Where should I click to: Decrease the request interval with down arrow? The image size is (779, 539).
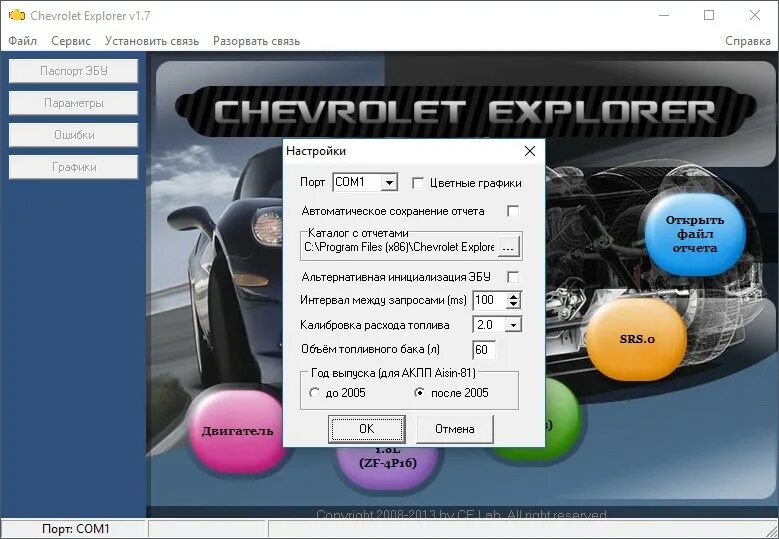513,304
